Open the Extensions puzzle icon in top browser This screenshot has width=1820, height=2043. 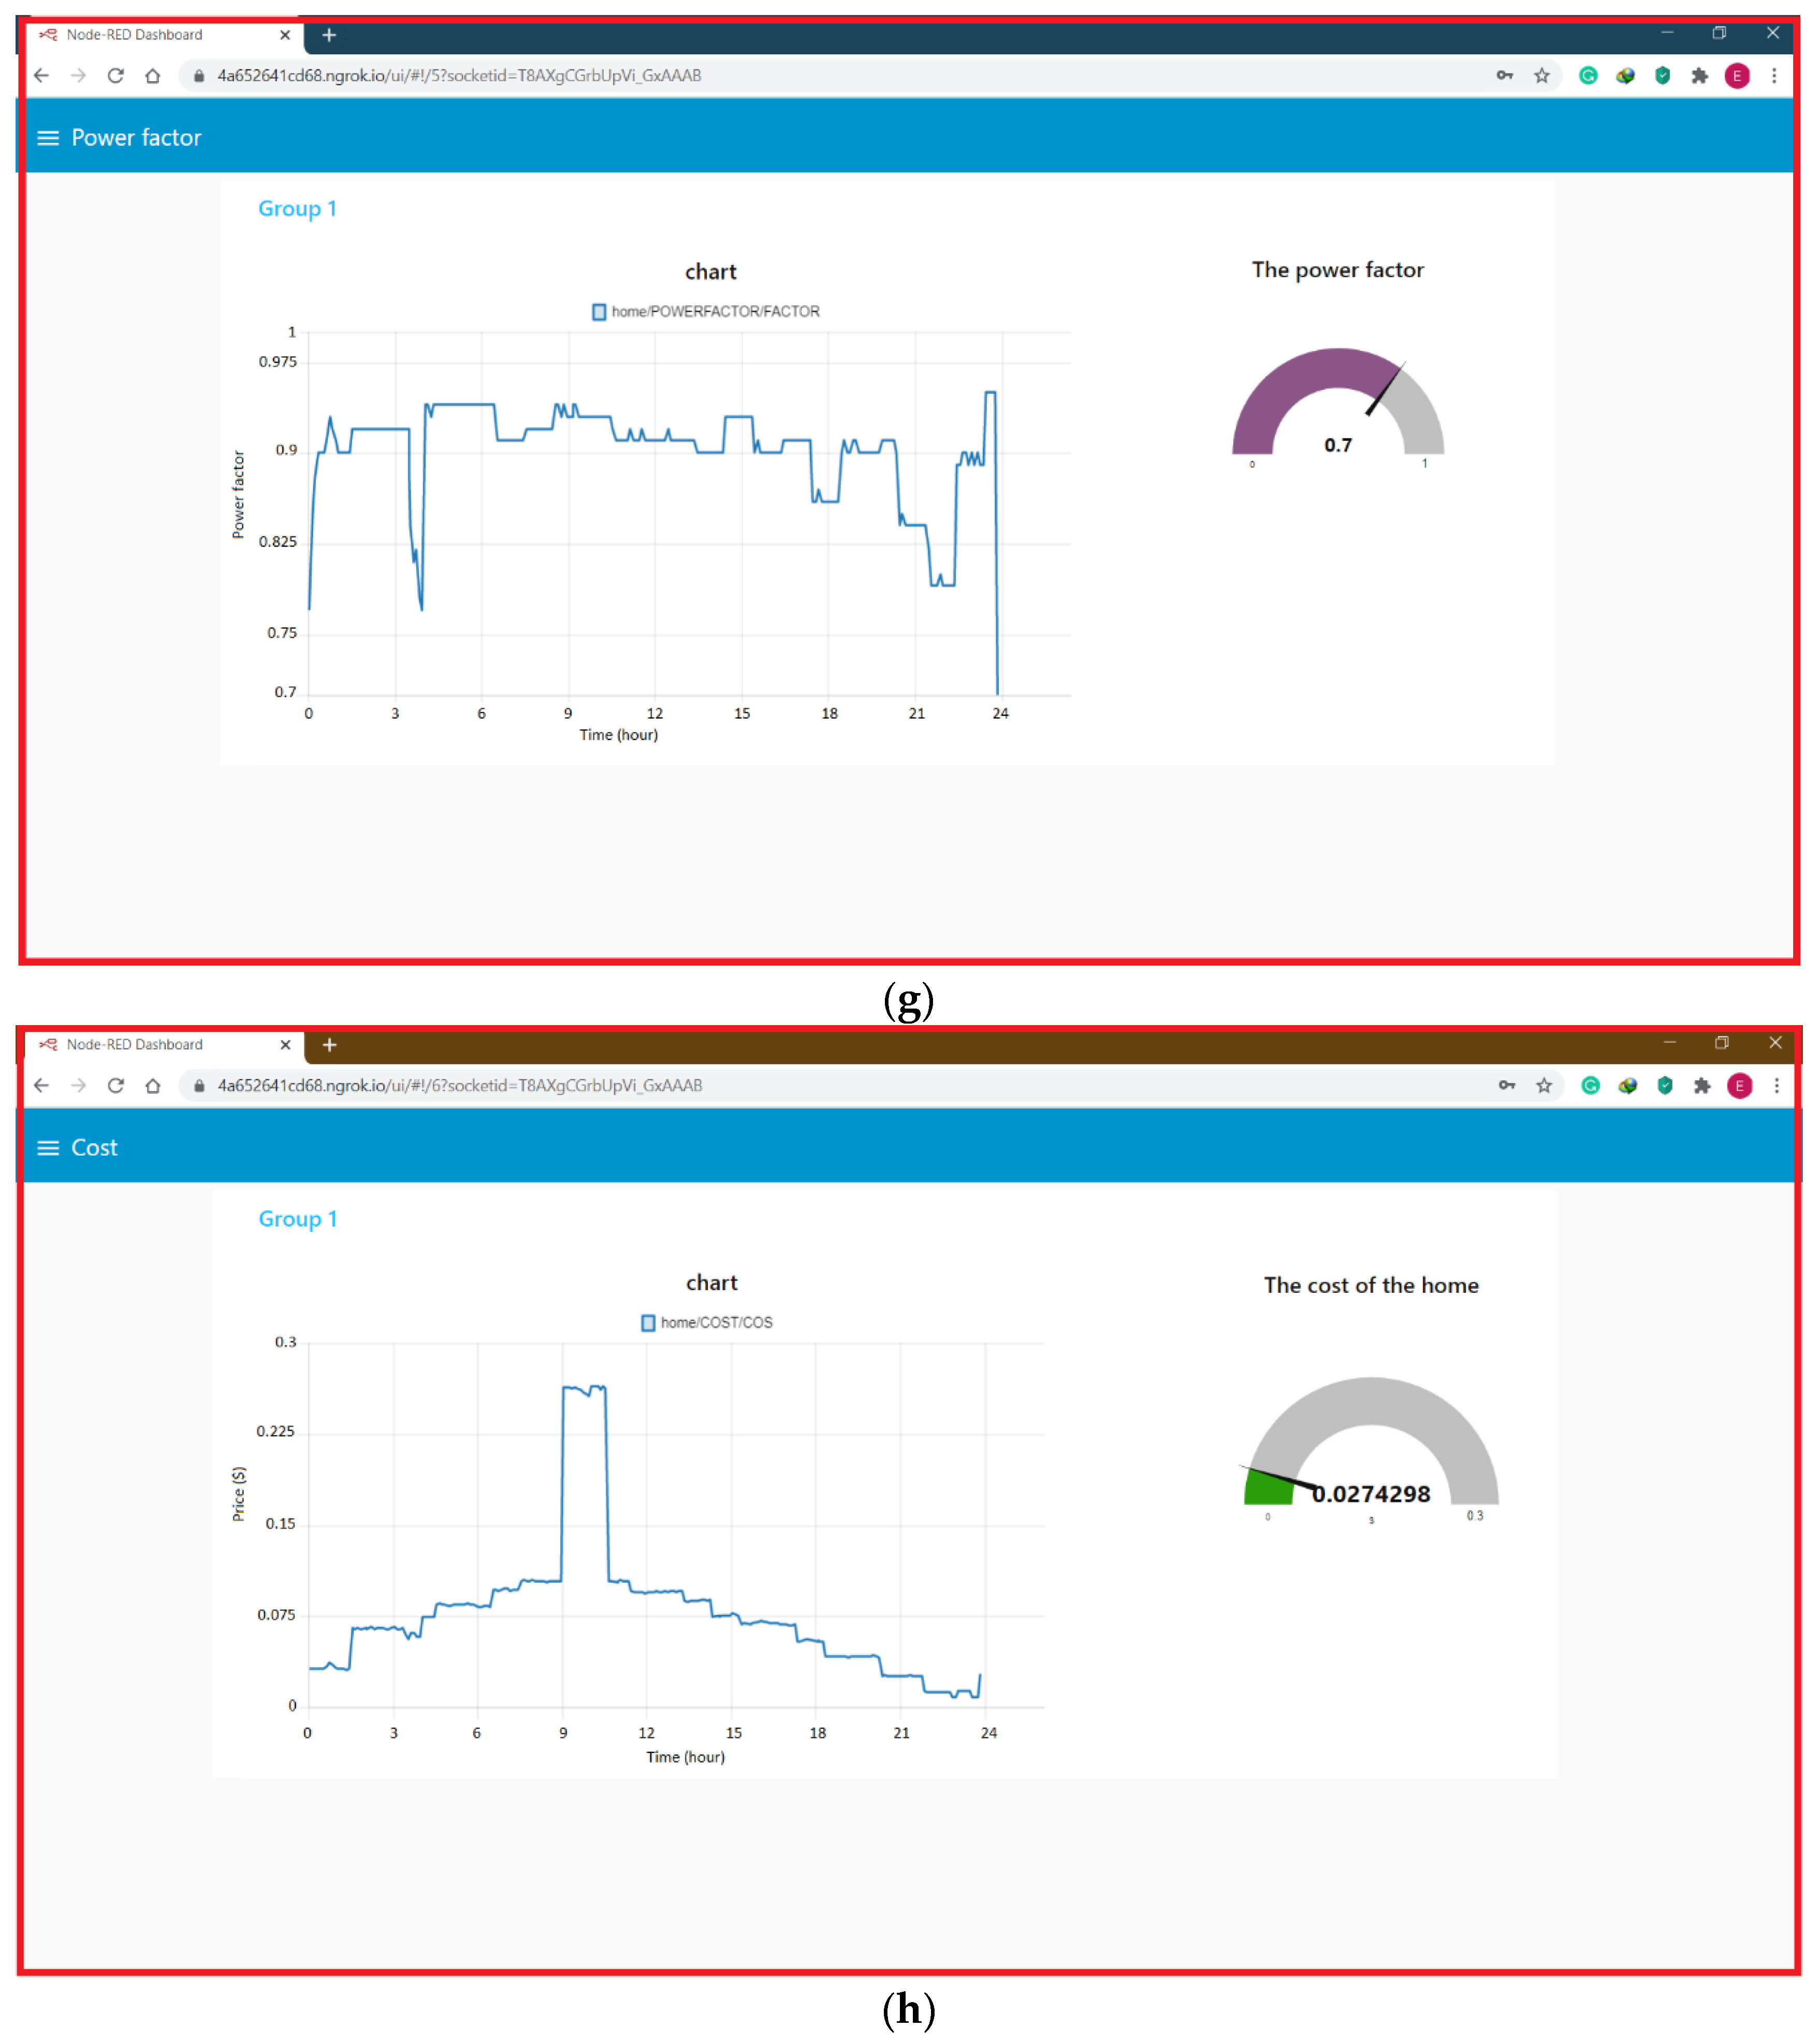coord(1700,76)
